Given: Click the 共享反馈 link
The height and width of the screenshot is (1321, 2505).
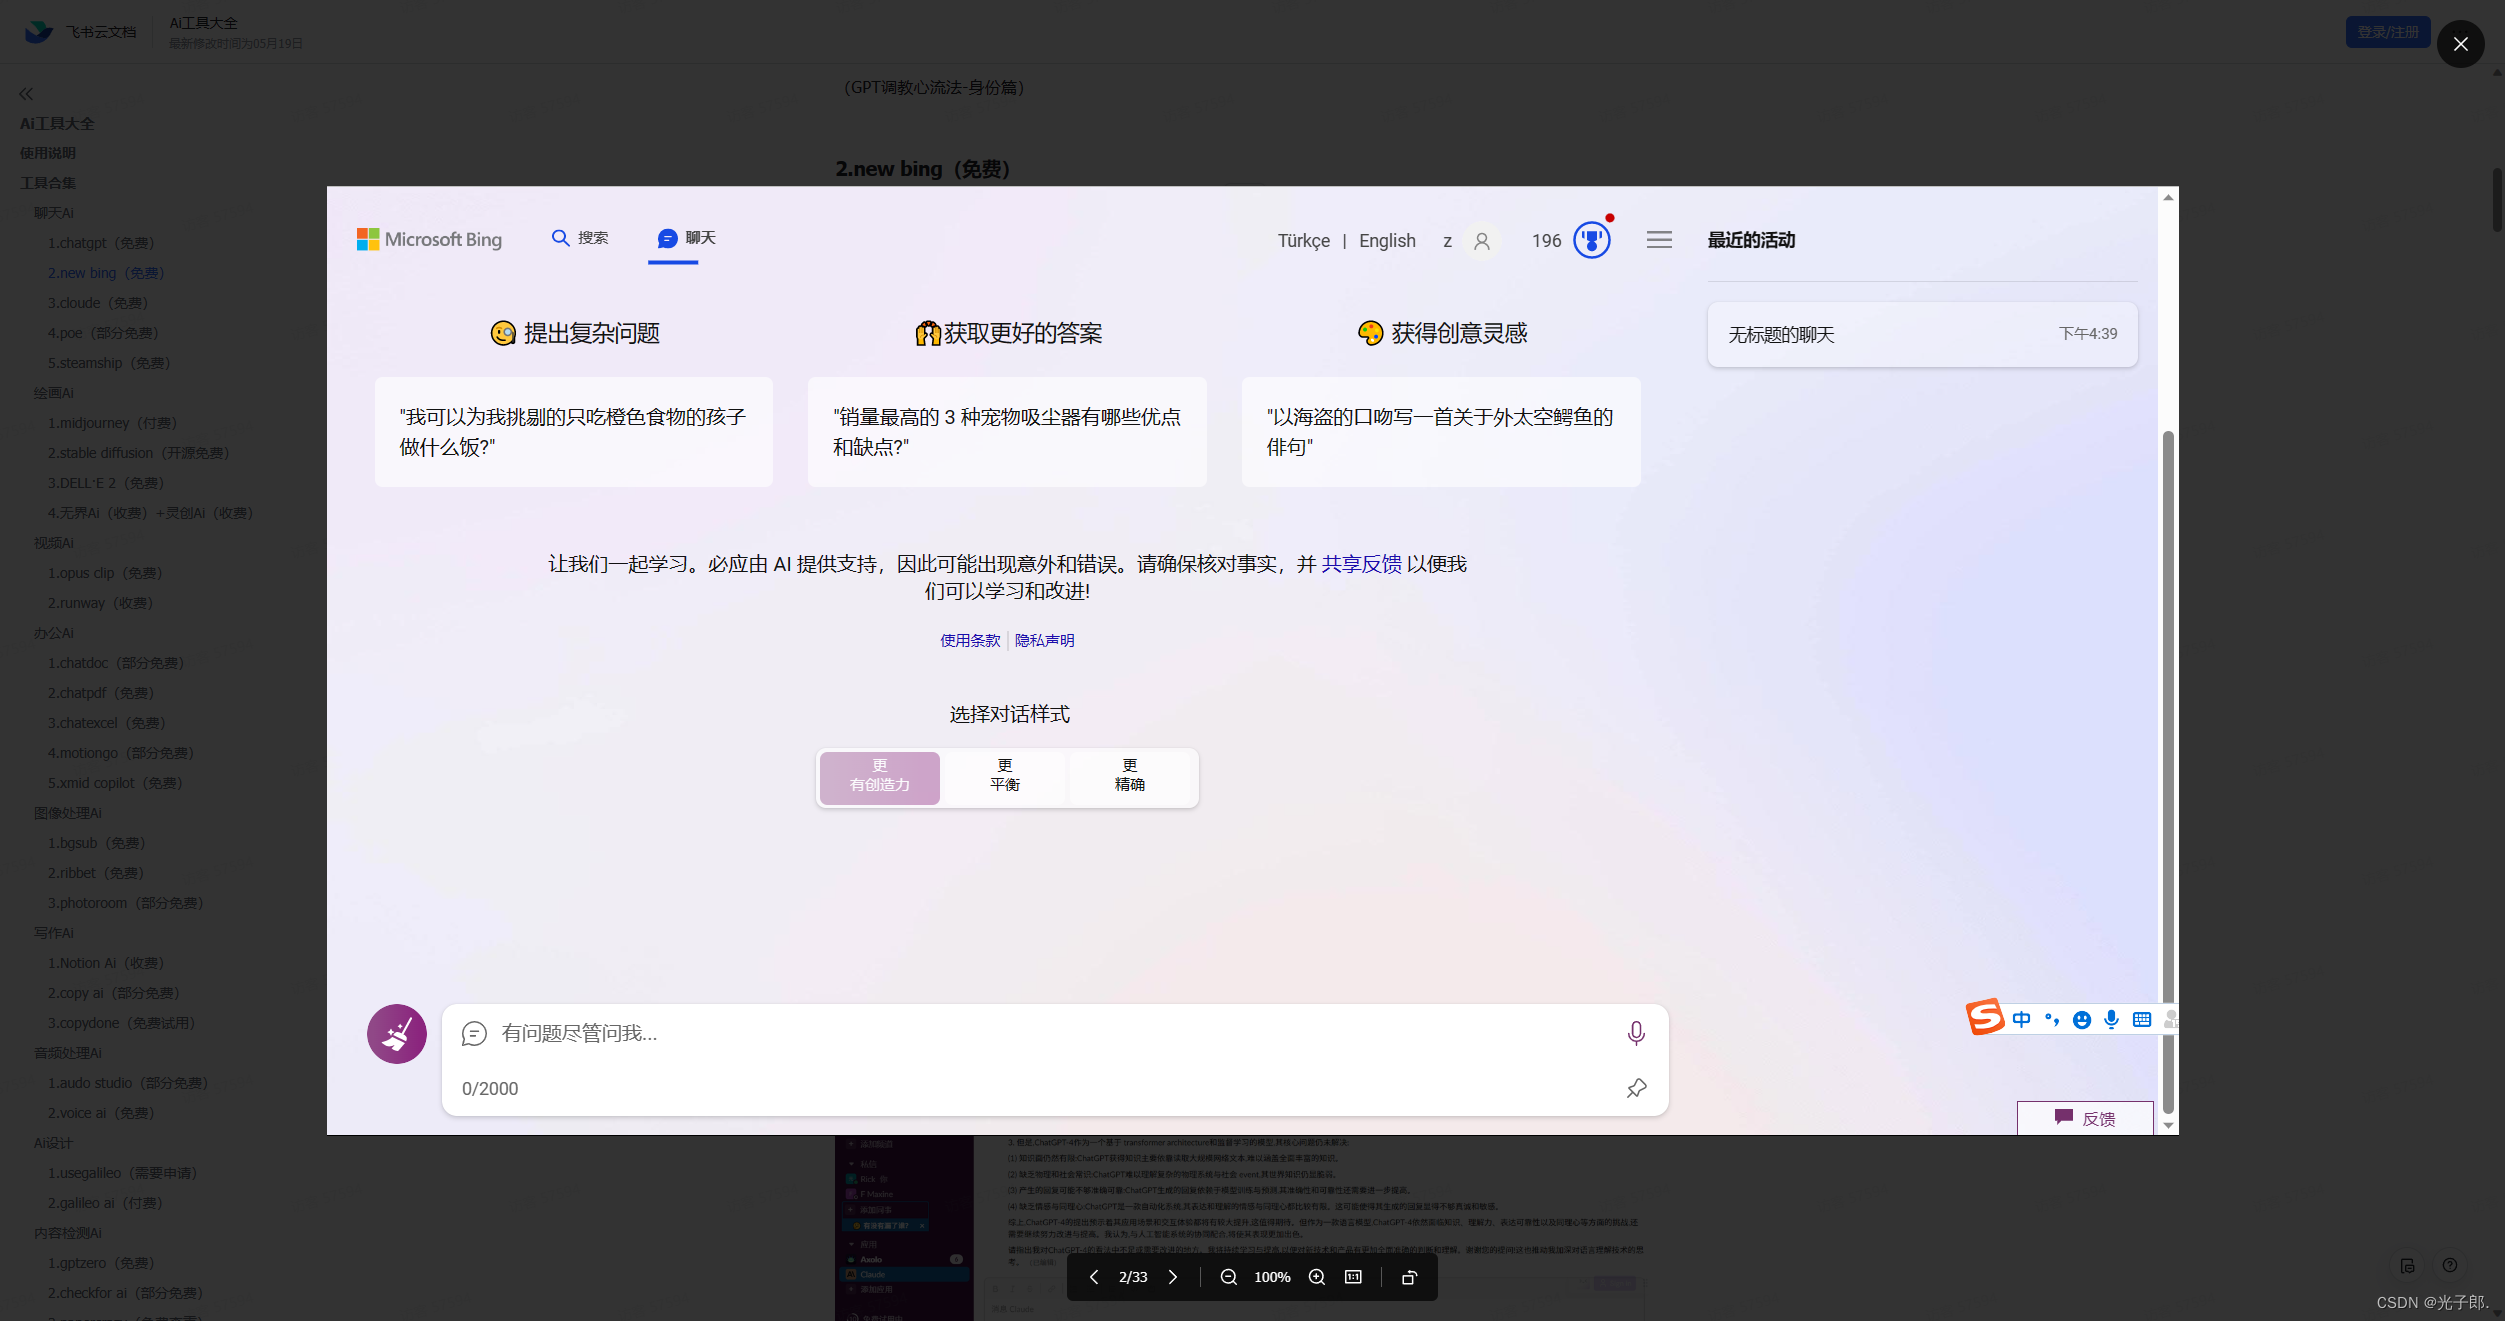Looking at the screenshot, I should (x=1361, y=564).
